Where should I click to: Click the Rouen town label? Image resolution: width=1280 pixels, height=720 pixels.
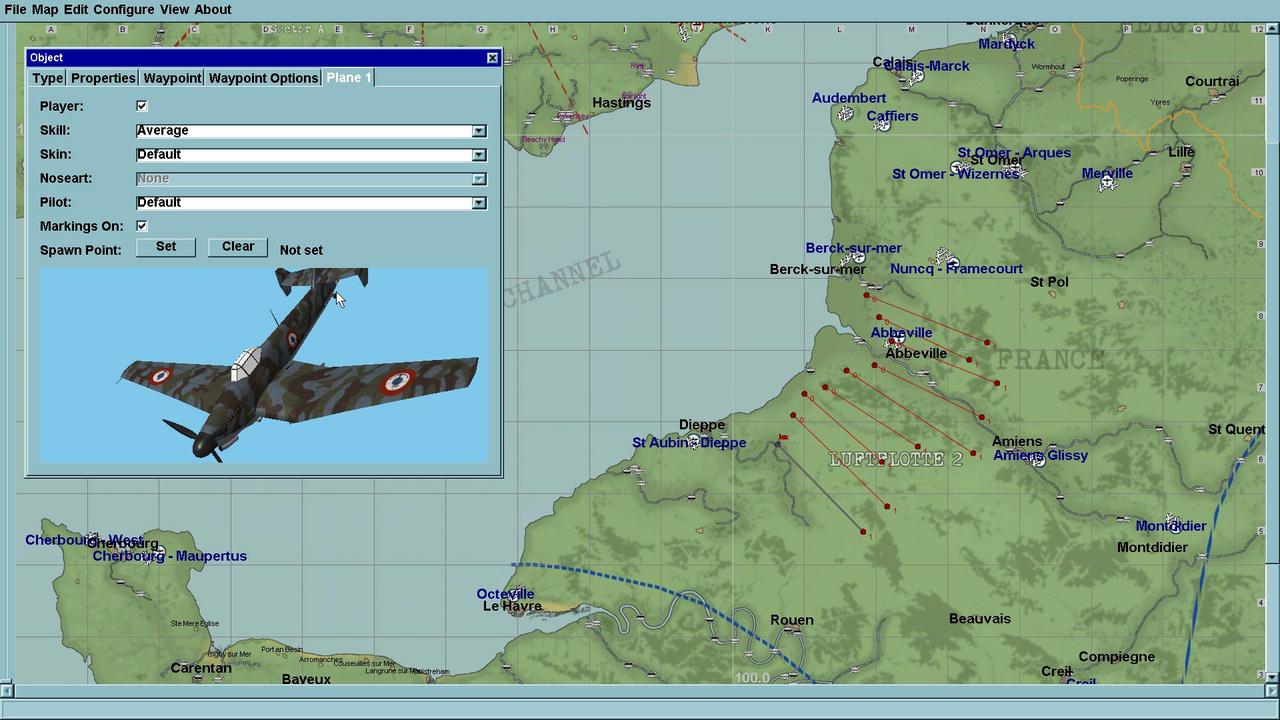(791, 620)
